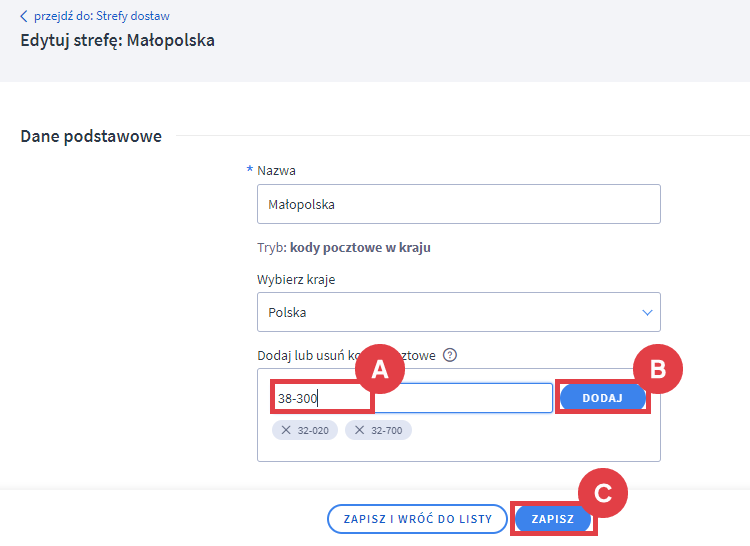Viewport: 750px width, 546px height.
Task: Click the Edytuj strefę: Małopolska heading
Action: (x=117, y=41)
